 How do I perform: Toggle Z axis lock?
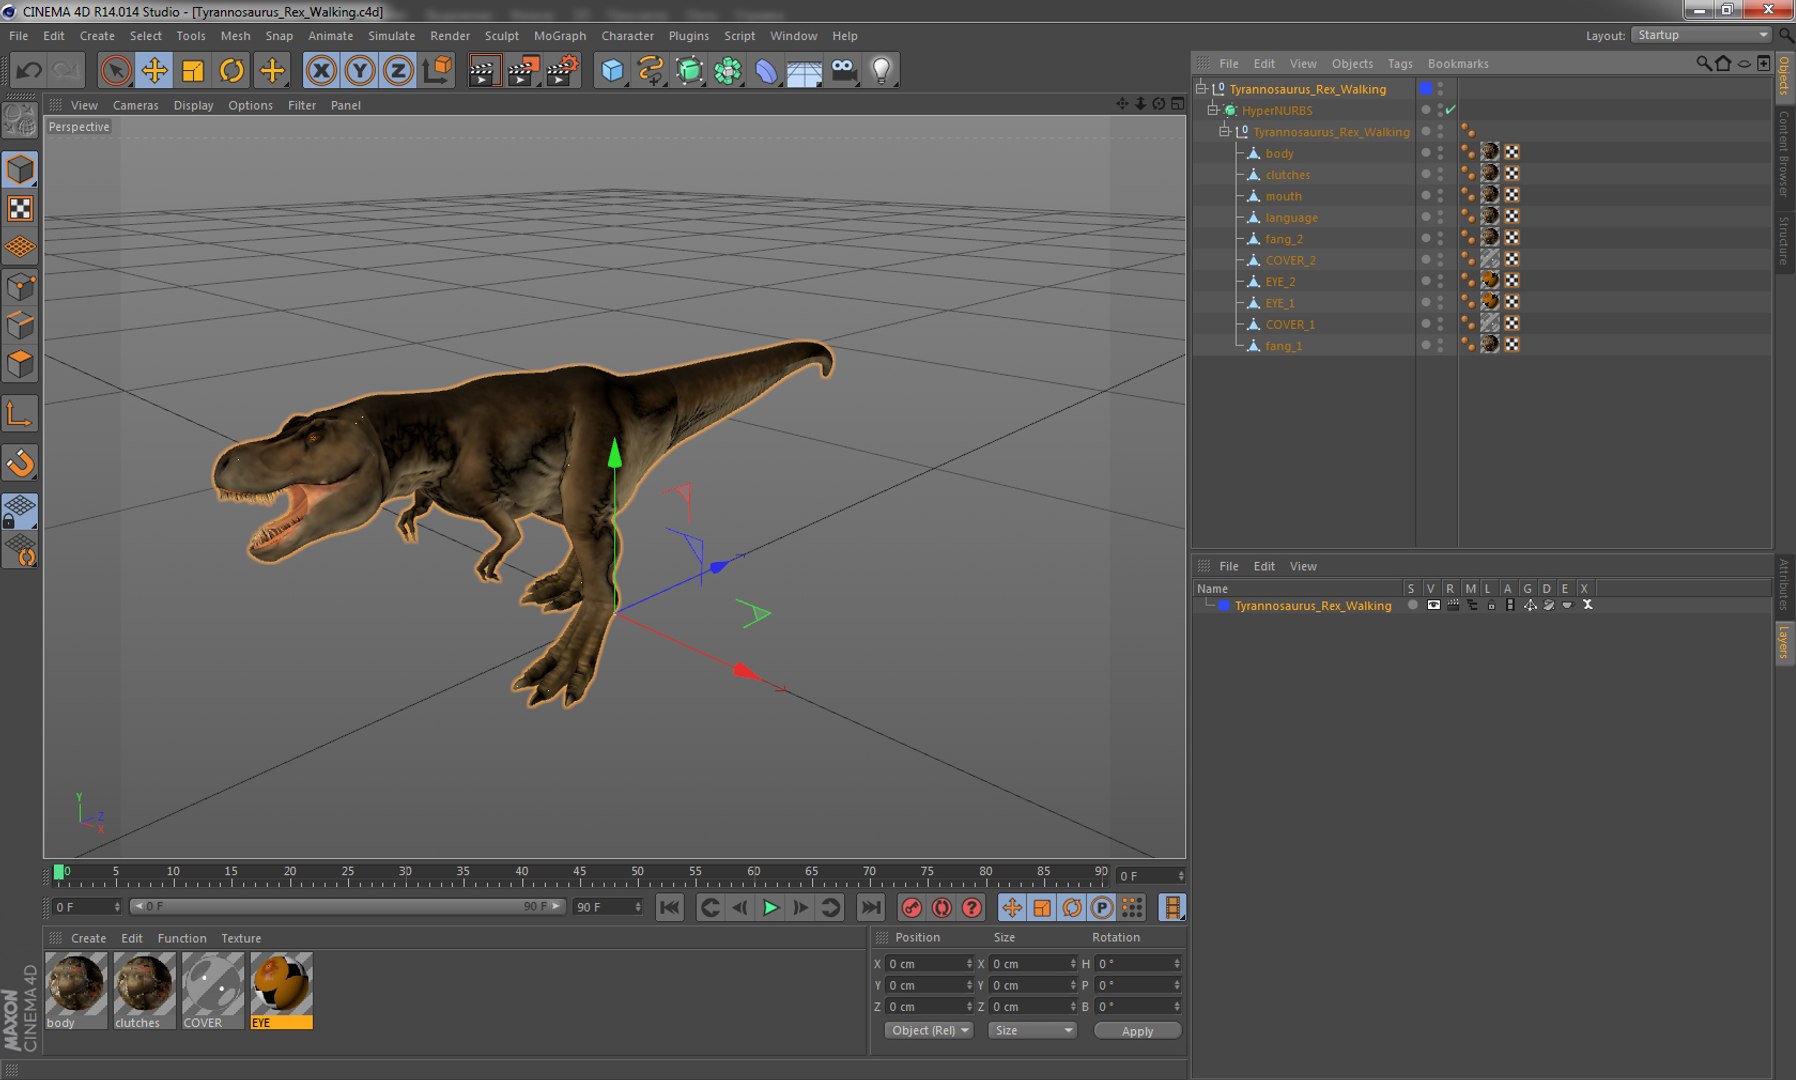click(x=398, y=70)
